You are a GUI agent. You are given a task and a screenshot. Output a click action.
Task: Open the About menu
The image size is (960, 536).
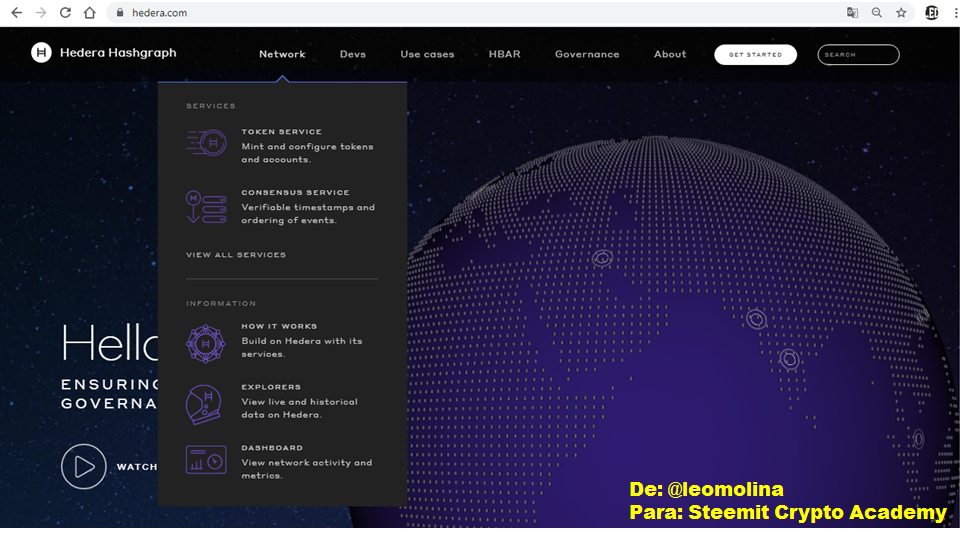coord(670,54)
